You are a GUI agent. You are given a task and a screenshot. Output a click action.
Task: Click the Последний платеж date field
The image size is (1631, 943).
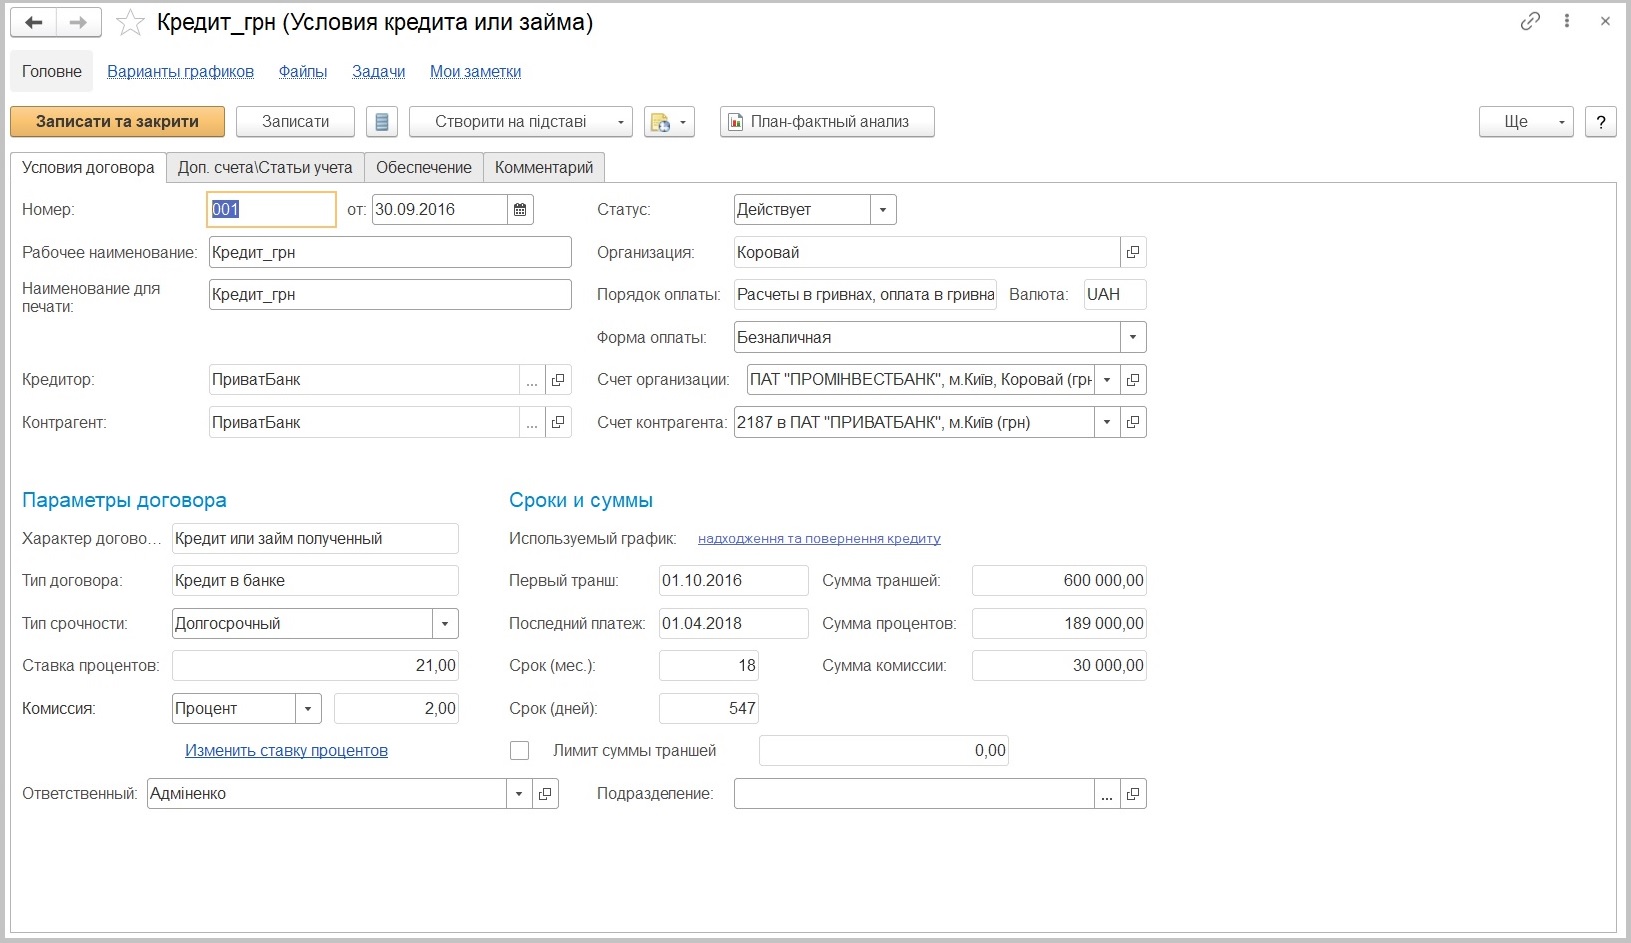coord(733,624)
